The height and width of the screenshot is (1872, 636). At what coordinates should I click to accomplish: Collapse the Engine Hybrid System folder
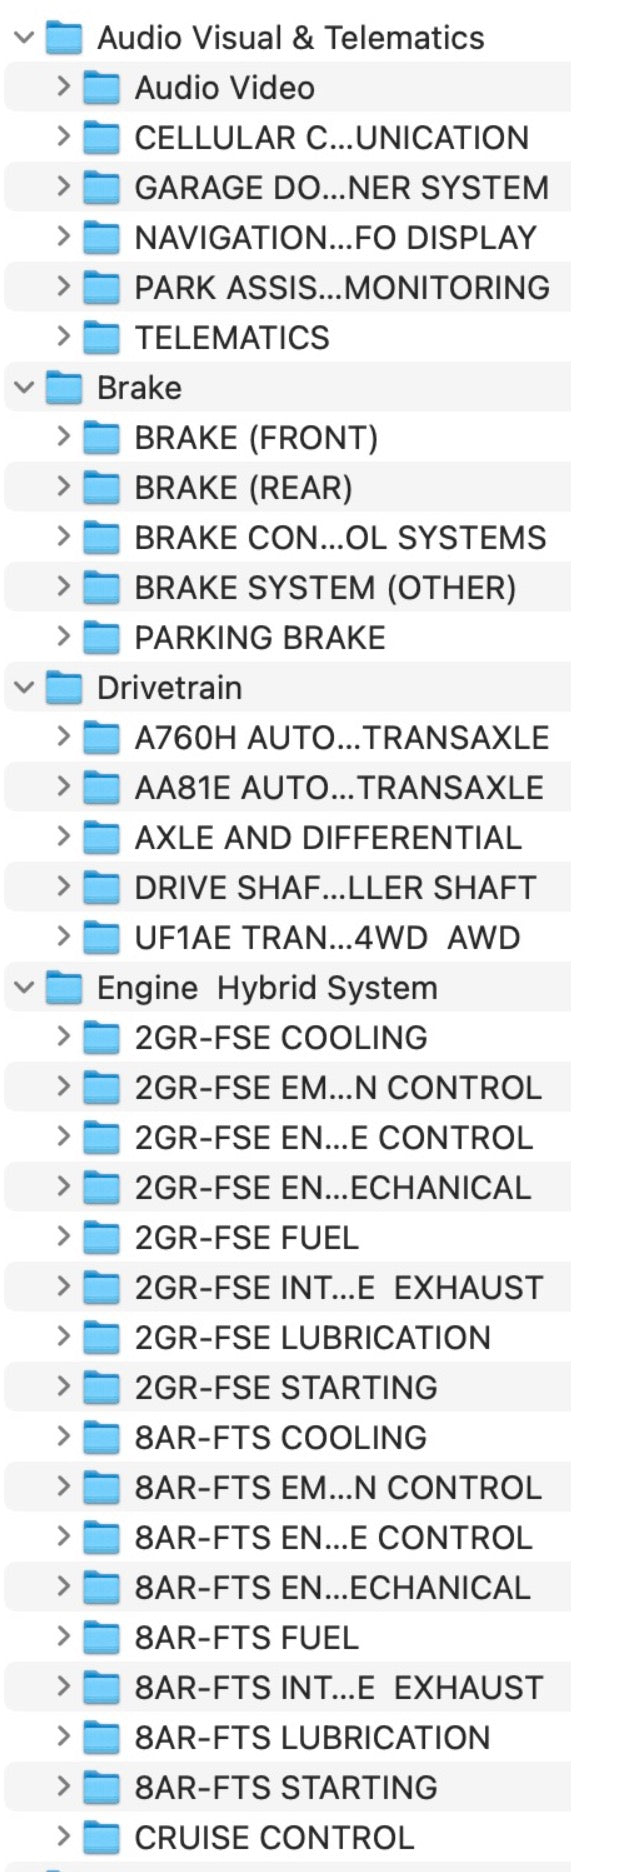point(25,988)
